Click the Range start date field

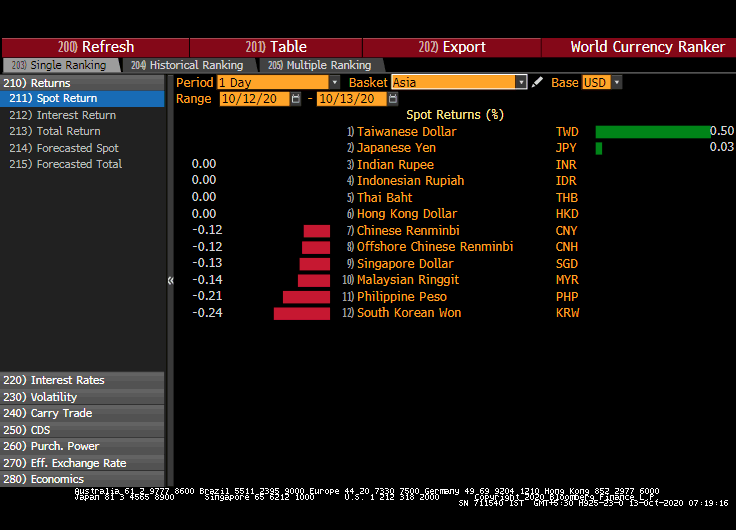(253, 99)
